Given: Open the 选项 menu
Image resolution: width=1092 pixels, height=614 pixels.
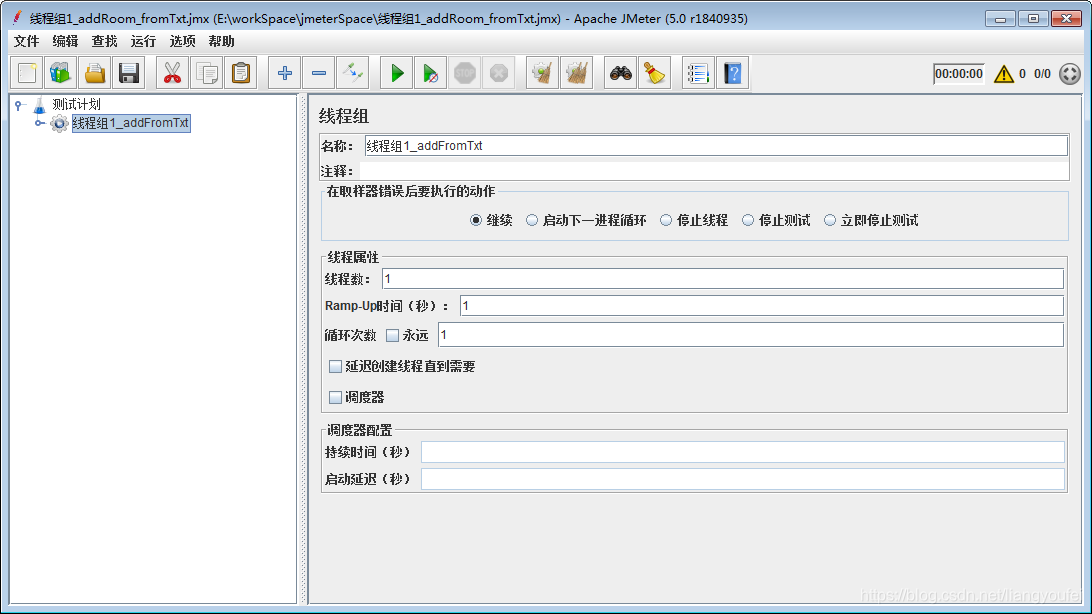Looking at the screenshot, I should 182,41.
